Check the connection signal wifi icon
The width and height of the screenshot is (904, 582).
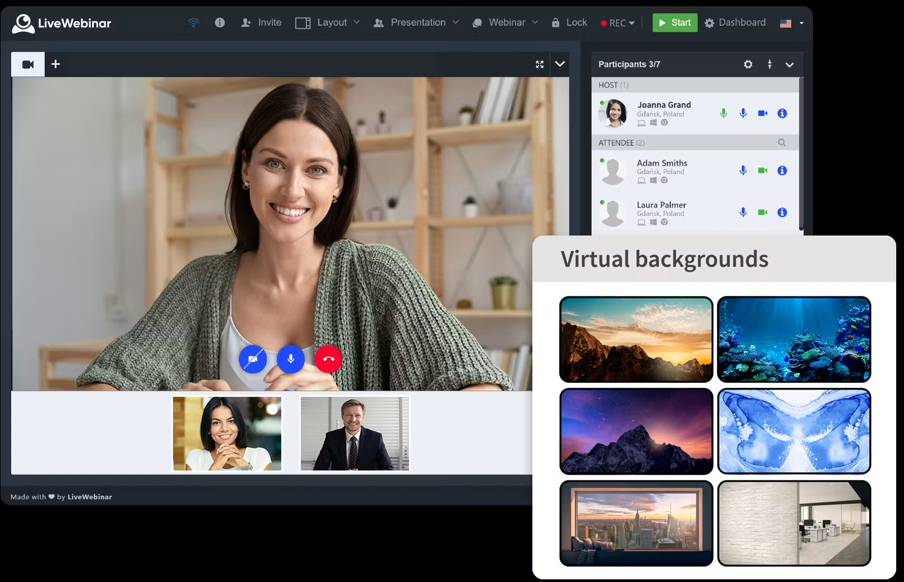[193, 22]
